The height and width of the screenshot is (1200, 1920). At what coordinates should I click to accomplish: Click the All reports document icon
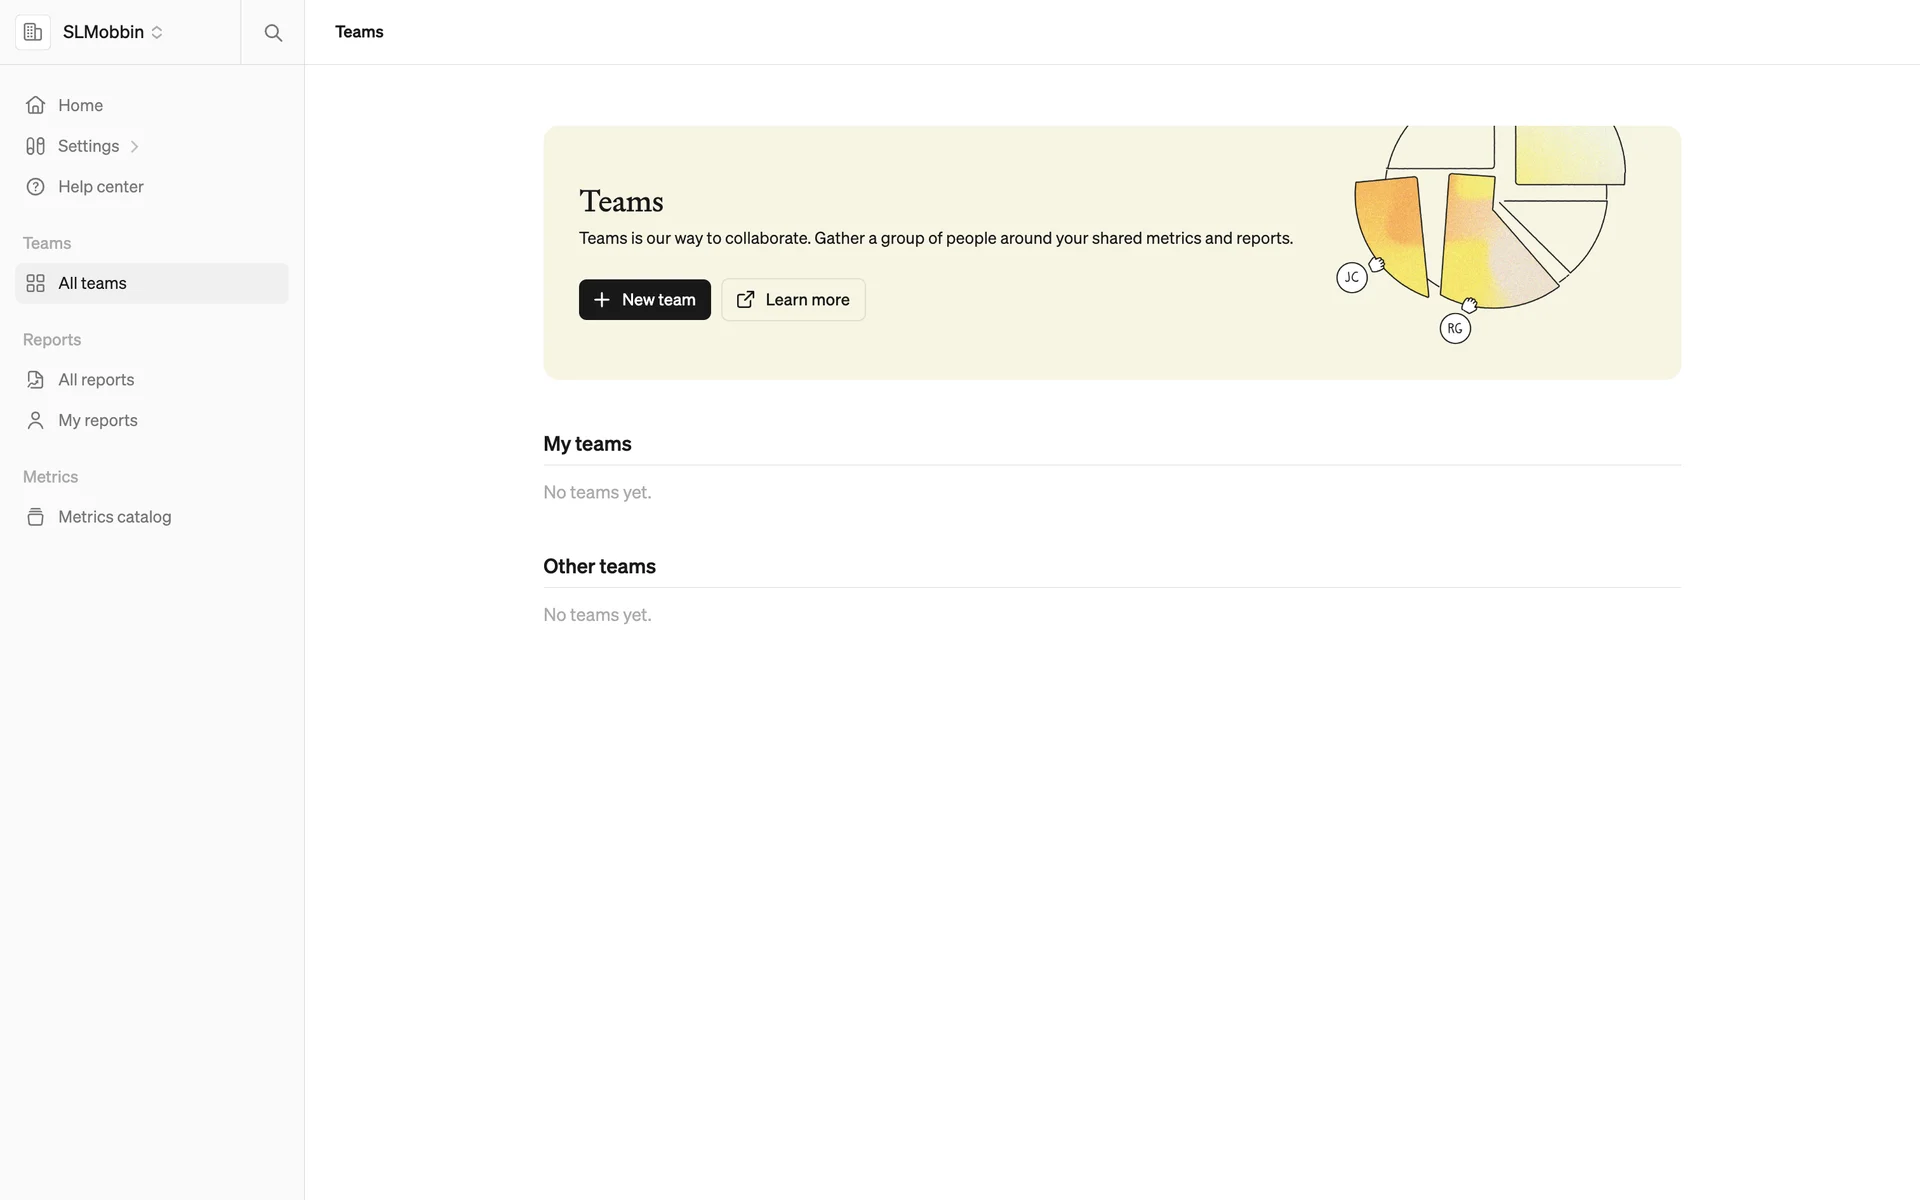coord(36,380)
